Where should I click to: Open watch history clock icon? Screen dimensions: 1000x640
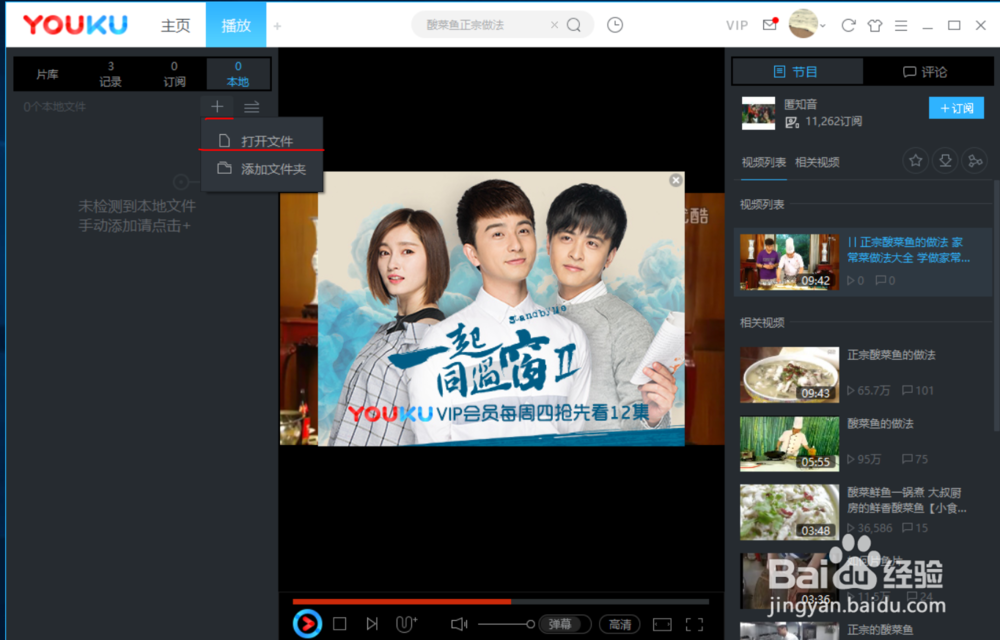[x=615, y=25]
